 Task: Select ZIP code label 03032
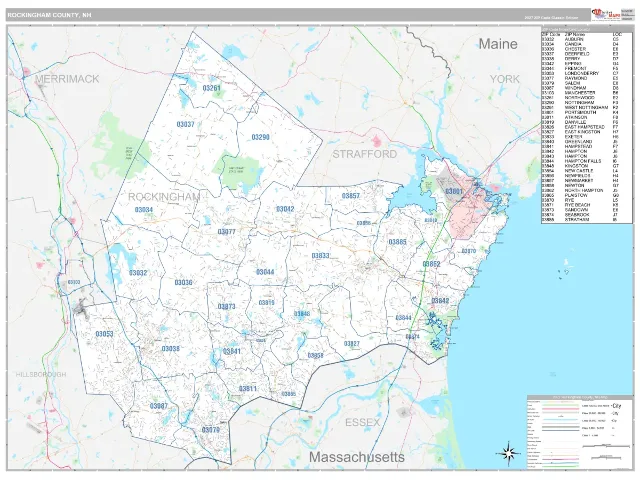tap(138, 273)
